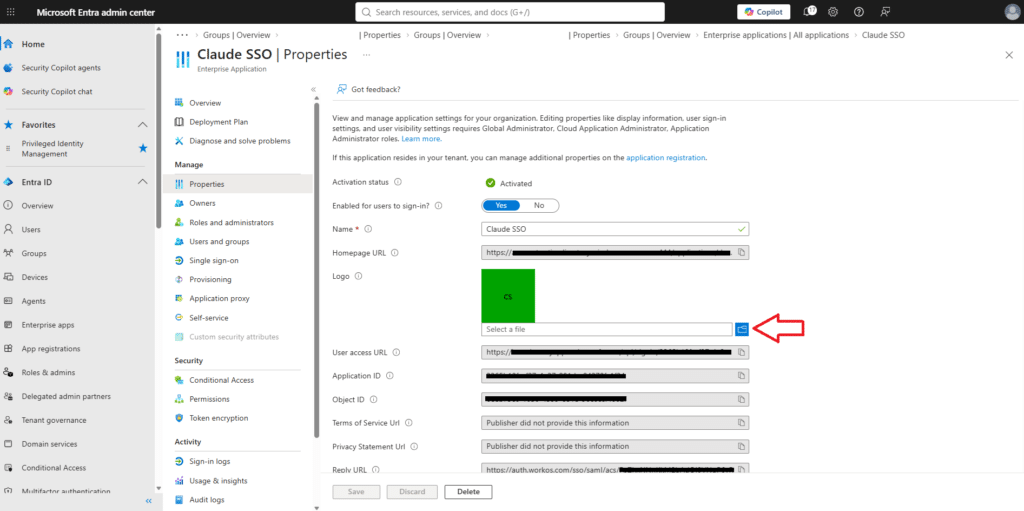Browse for logo file folder icon
Viewport: 1024px width, 511px height.
pyautogui.click(x=741, y=329)
